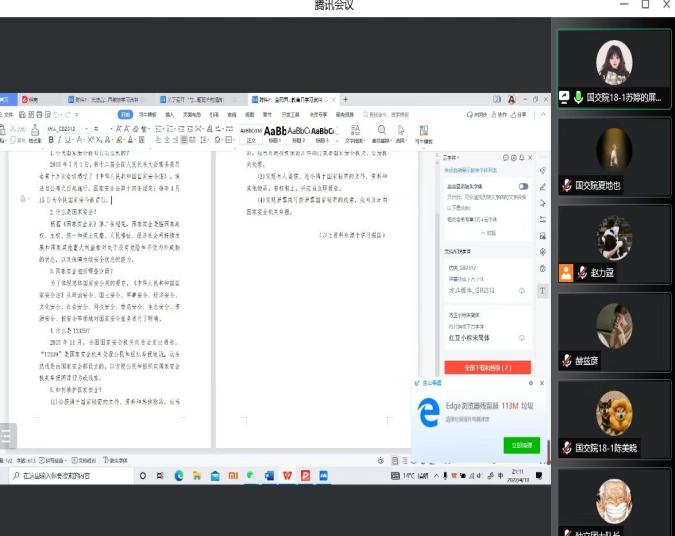Image resolution: width=675 pixels, height=536 pixels.
Task: Click the find and replace magnifier icon
Action: pos(382,130)
